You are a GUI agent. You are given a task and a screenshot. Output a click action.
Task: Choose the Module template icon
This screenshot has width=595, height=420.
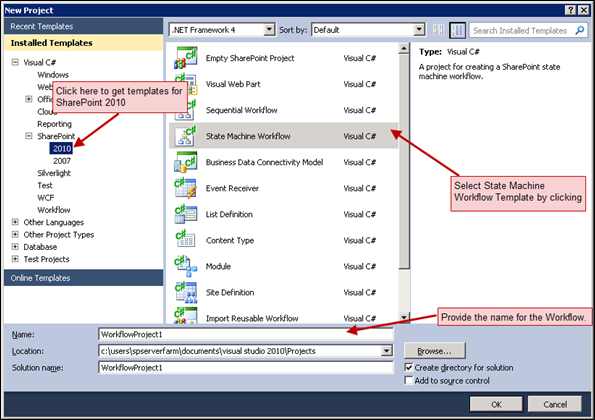[186, 266]
